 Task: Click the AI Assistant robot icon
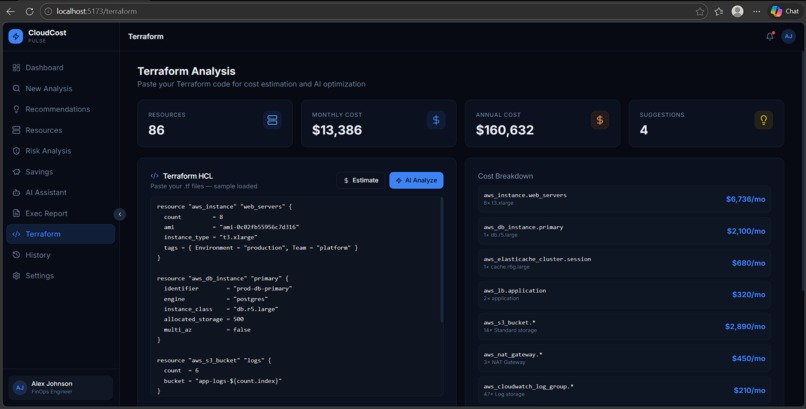click(16, 193)
